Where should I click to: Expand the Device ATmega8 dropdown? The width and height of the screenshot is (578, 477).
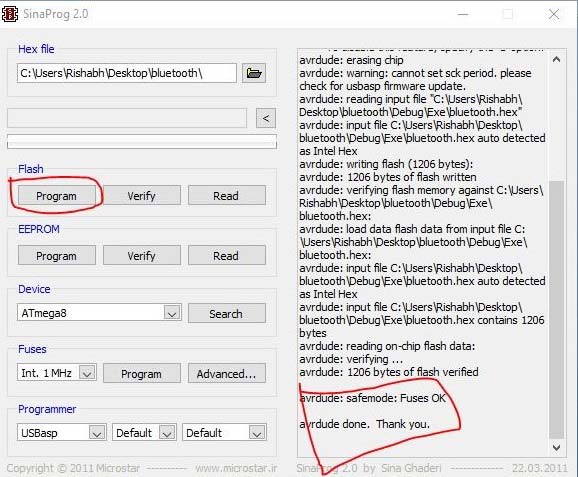click(172, 313)
